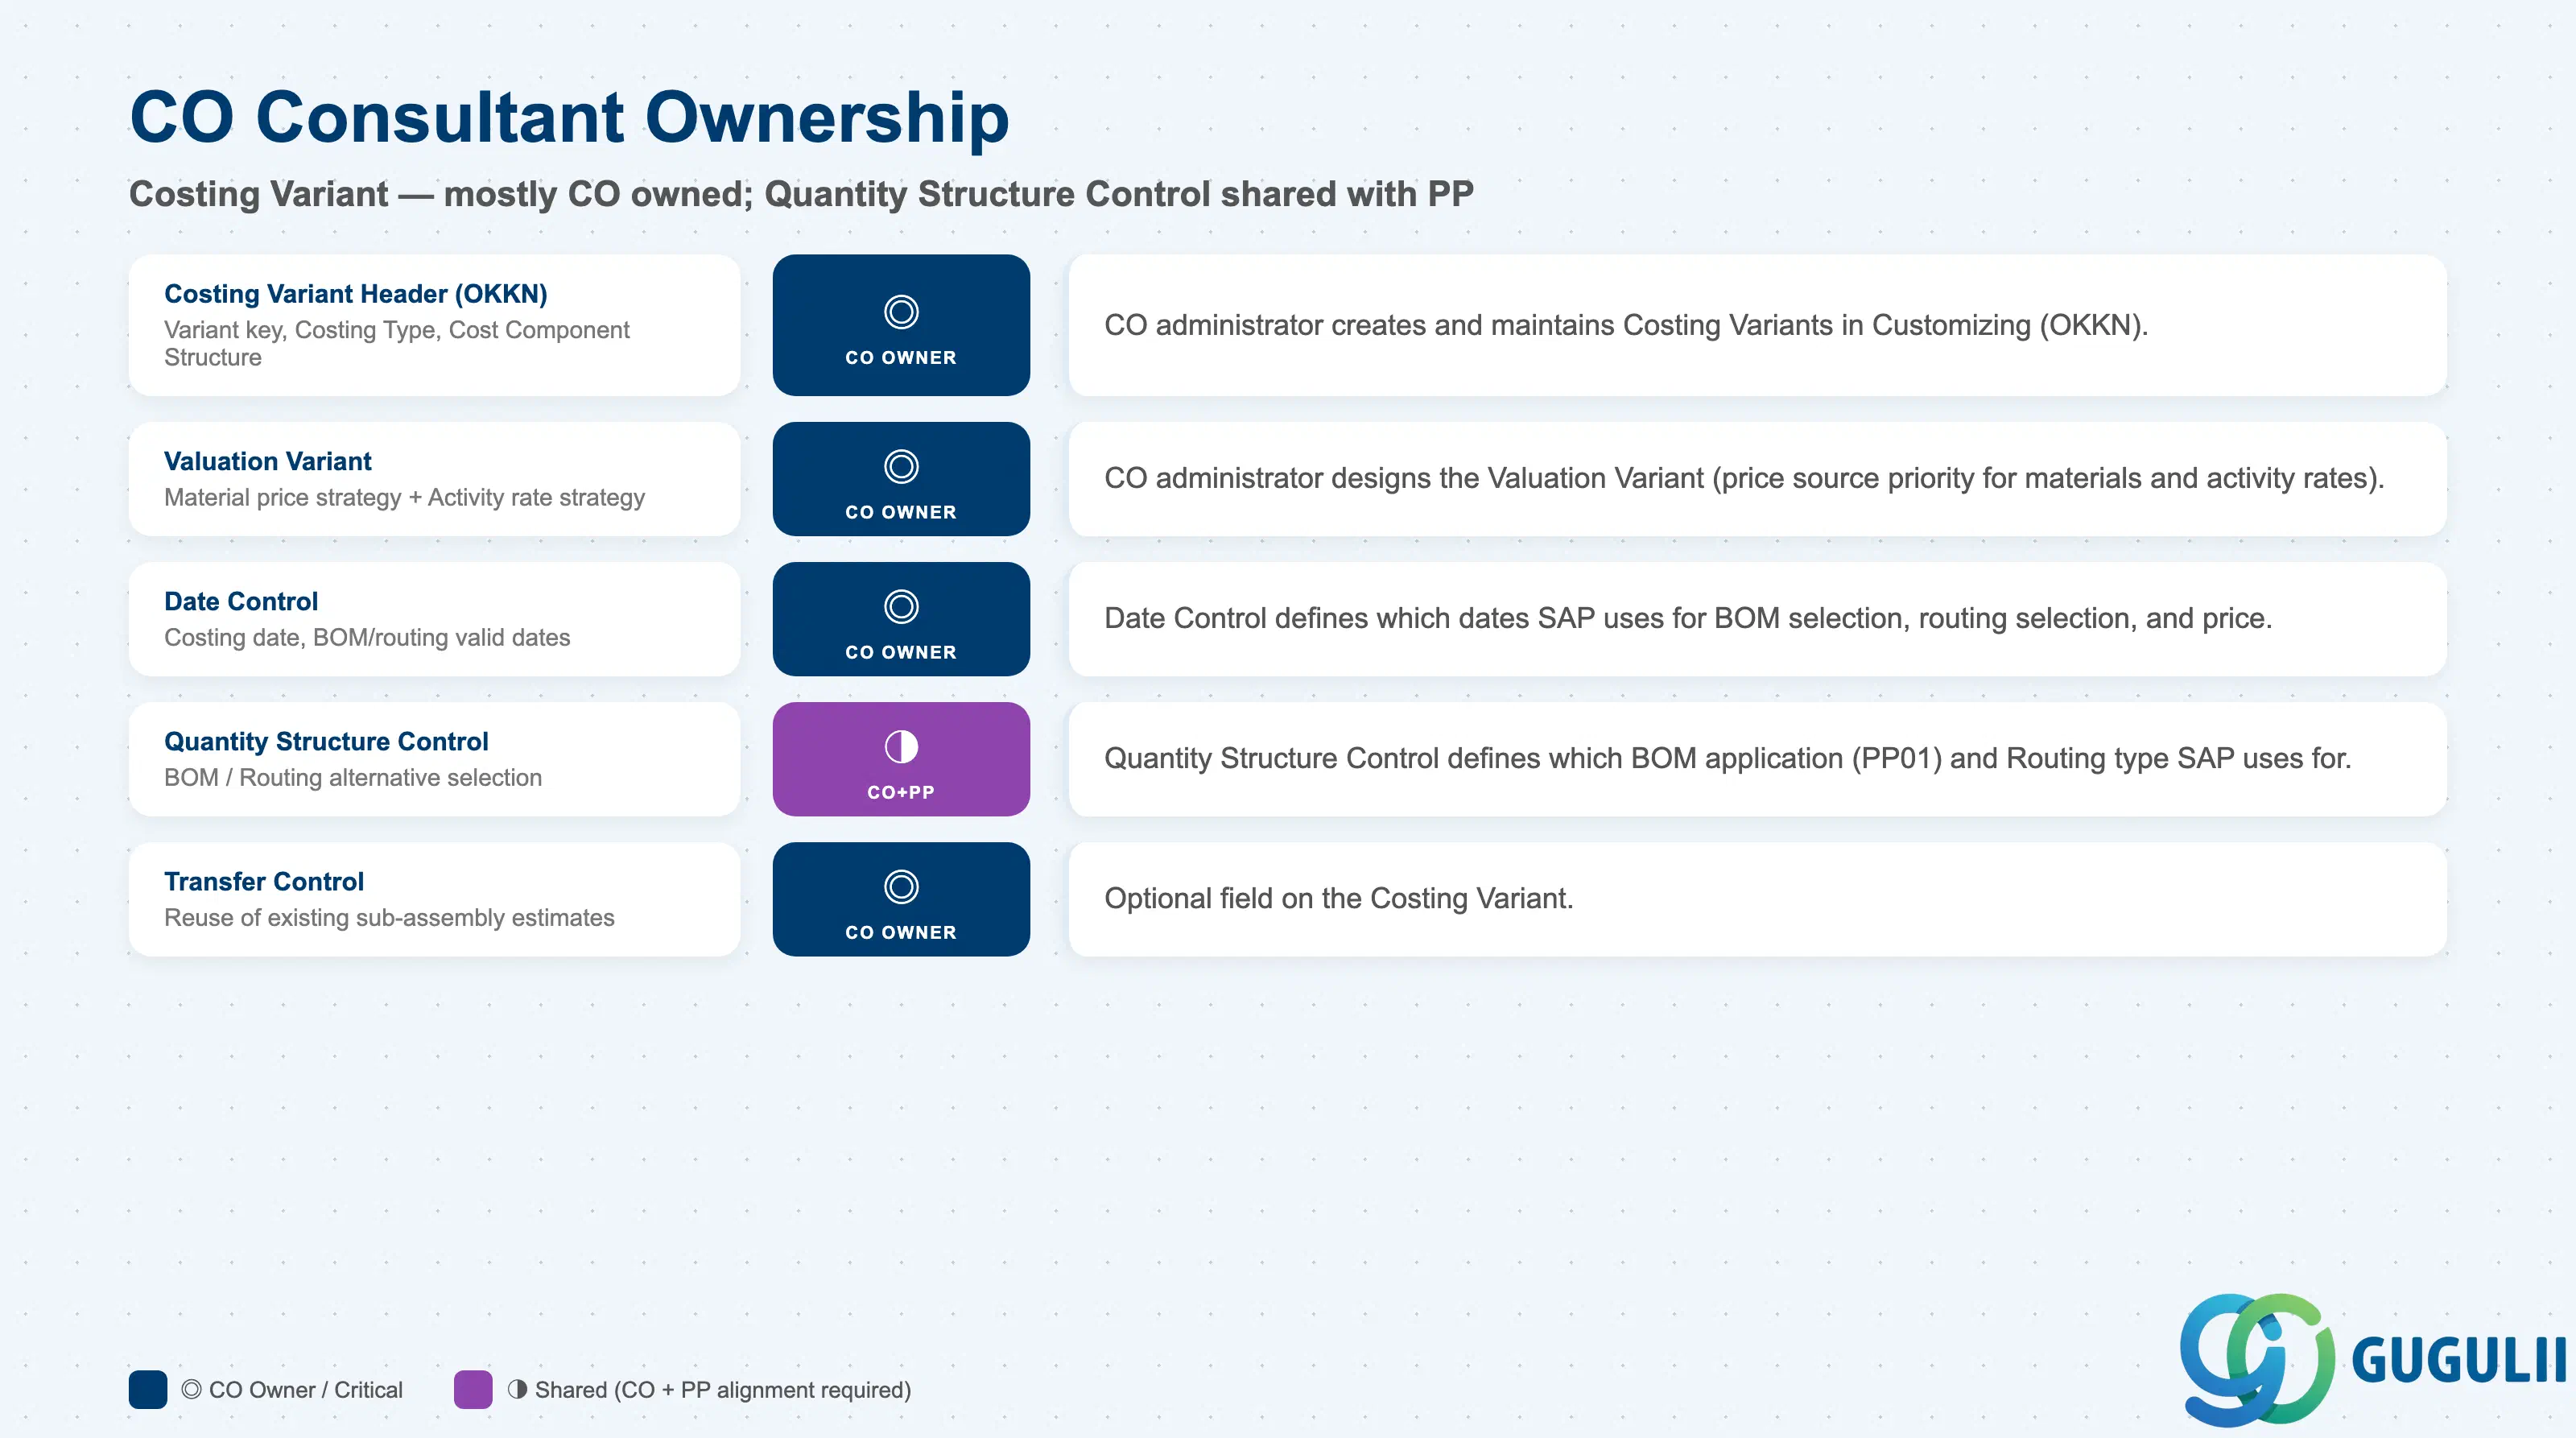Click the half-circle CO+PP icon for Quantity Structure Control
Viewport: 2576px width, 1438px height.
pyautogui.click(x=901, y=746)
